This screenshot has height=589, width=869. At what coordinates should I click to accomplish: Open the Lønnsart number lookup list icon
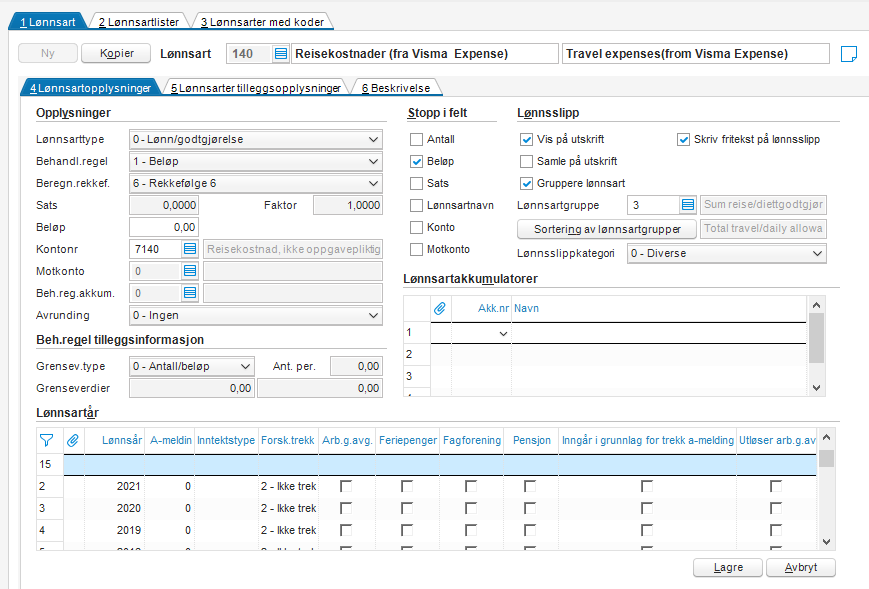(x=281, y=54)
